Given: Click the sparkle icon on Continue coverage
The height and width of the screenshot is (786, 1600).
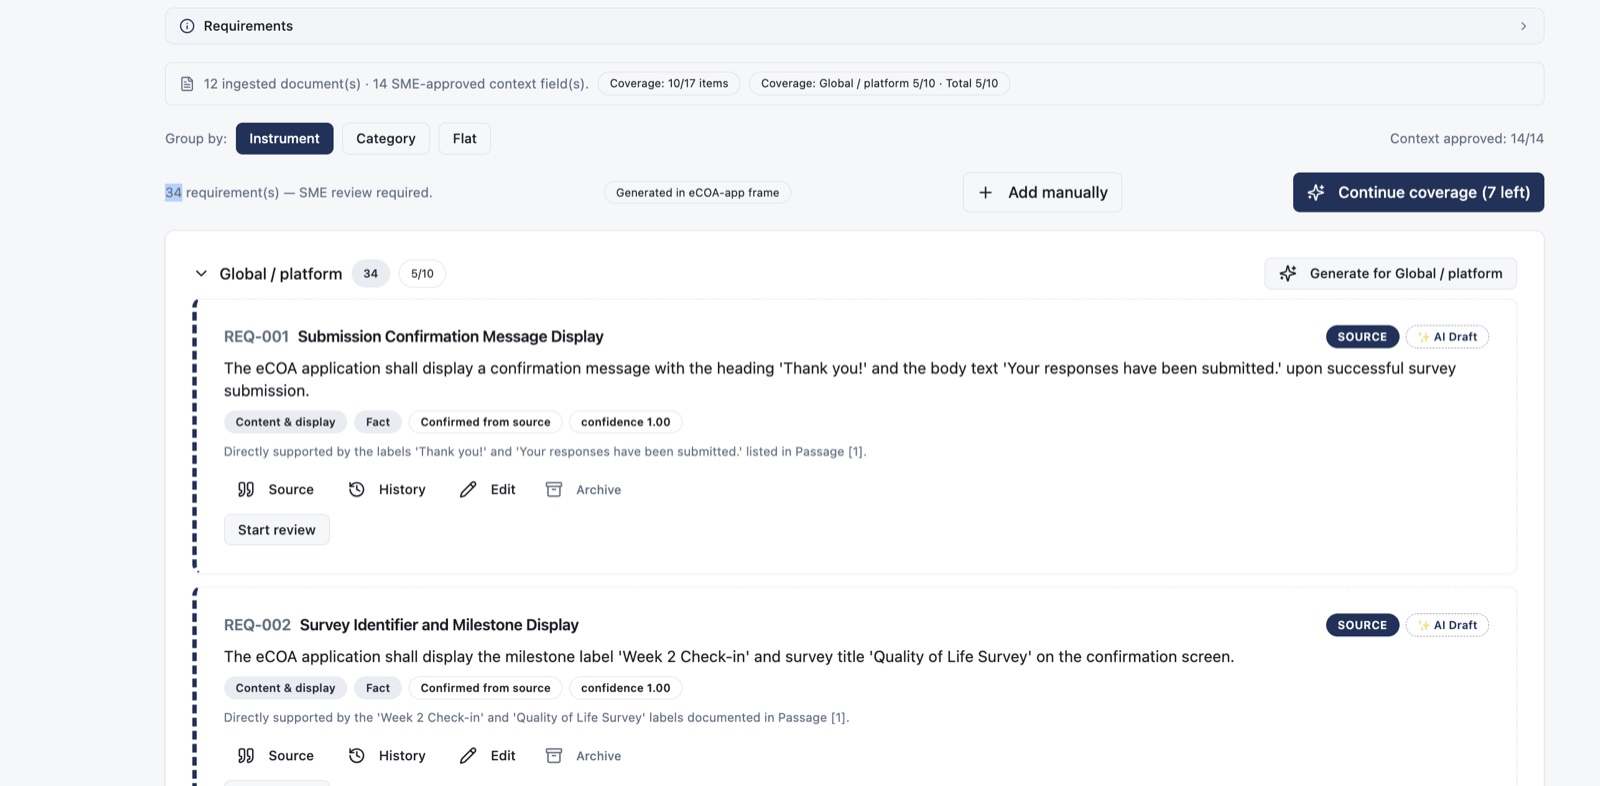Looking at the screenshot, I should [1316, 192].
